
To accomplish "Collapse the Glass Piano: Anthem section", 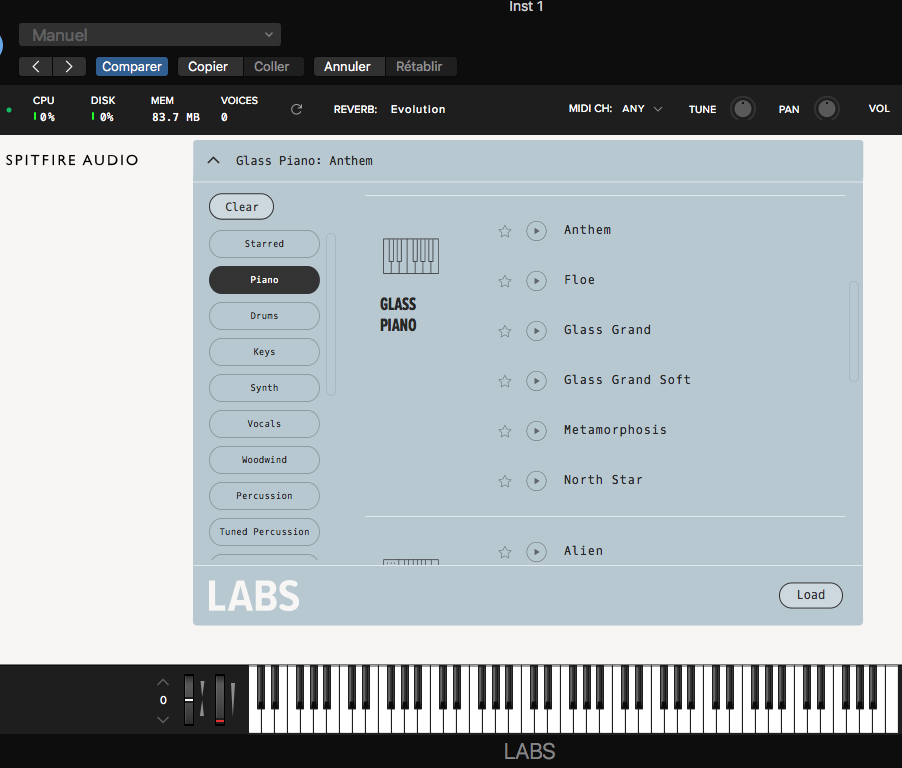I will coord(213,160).
